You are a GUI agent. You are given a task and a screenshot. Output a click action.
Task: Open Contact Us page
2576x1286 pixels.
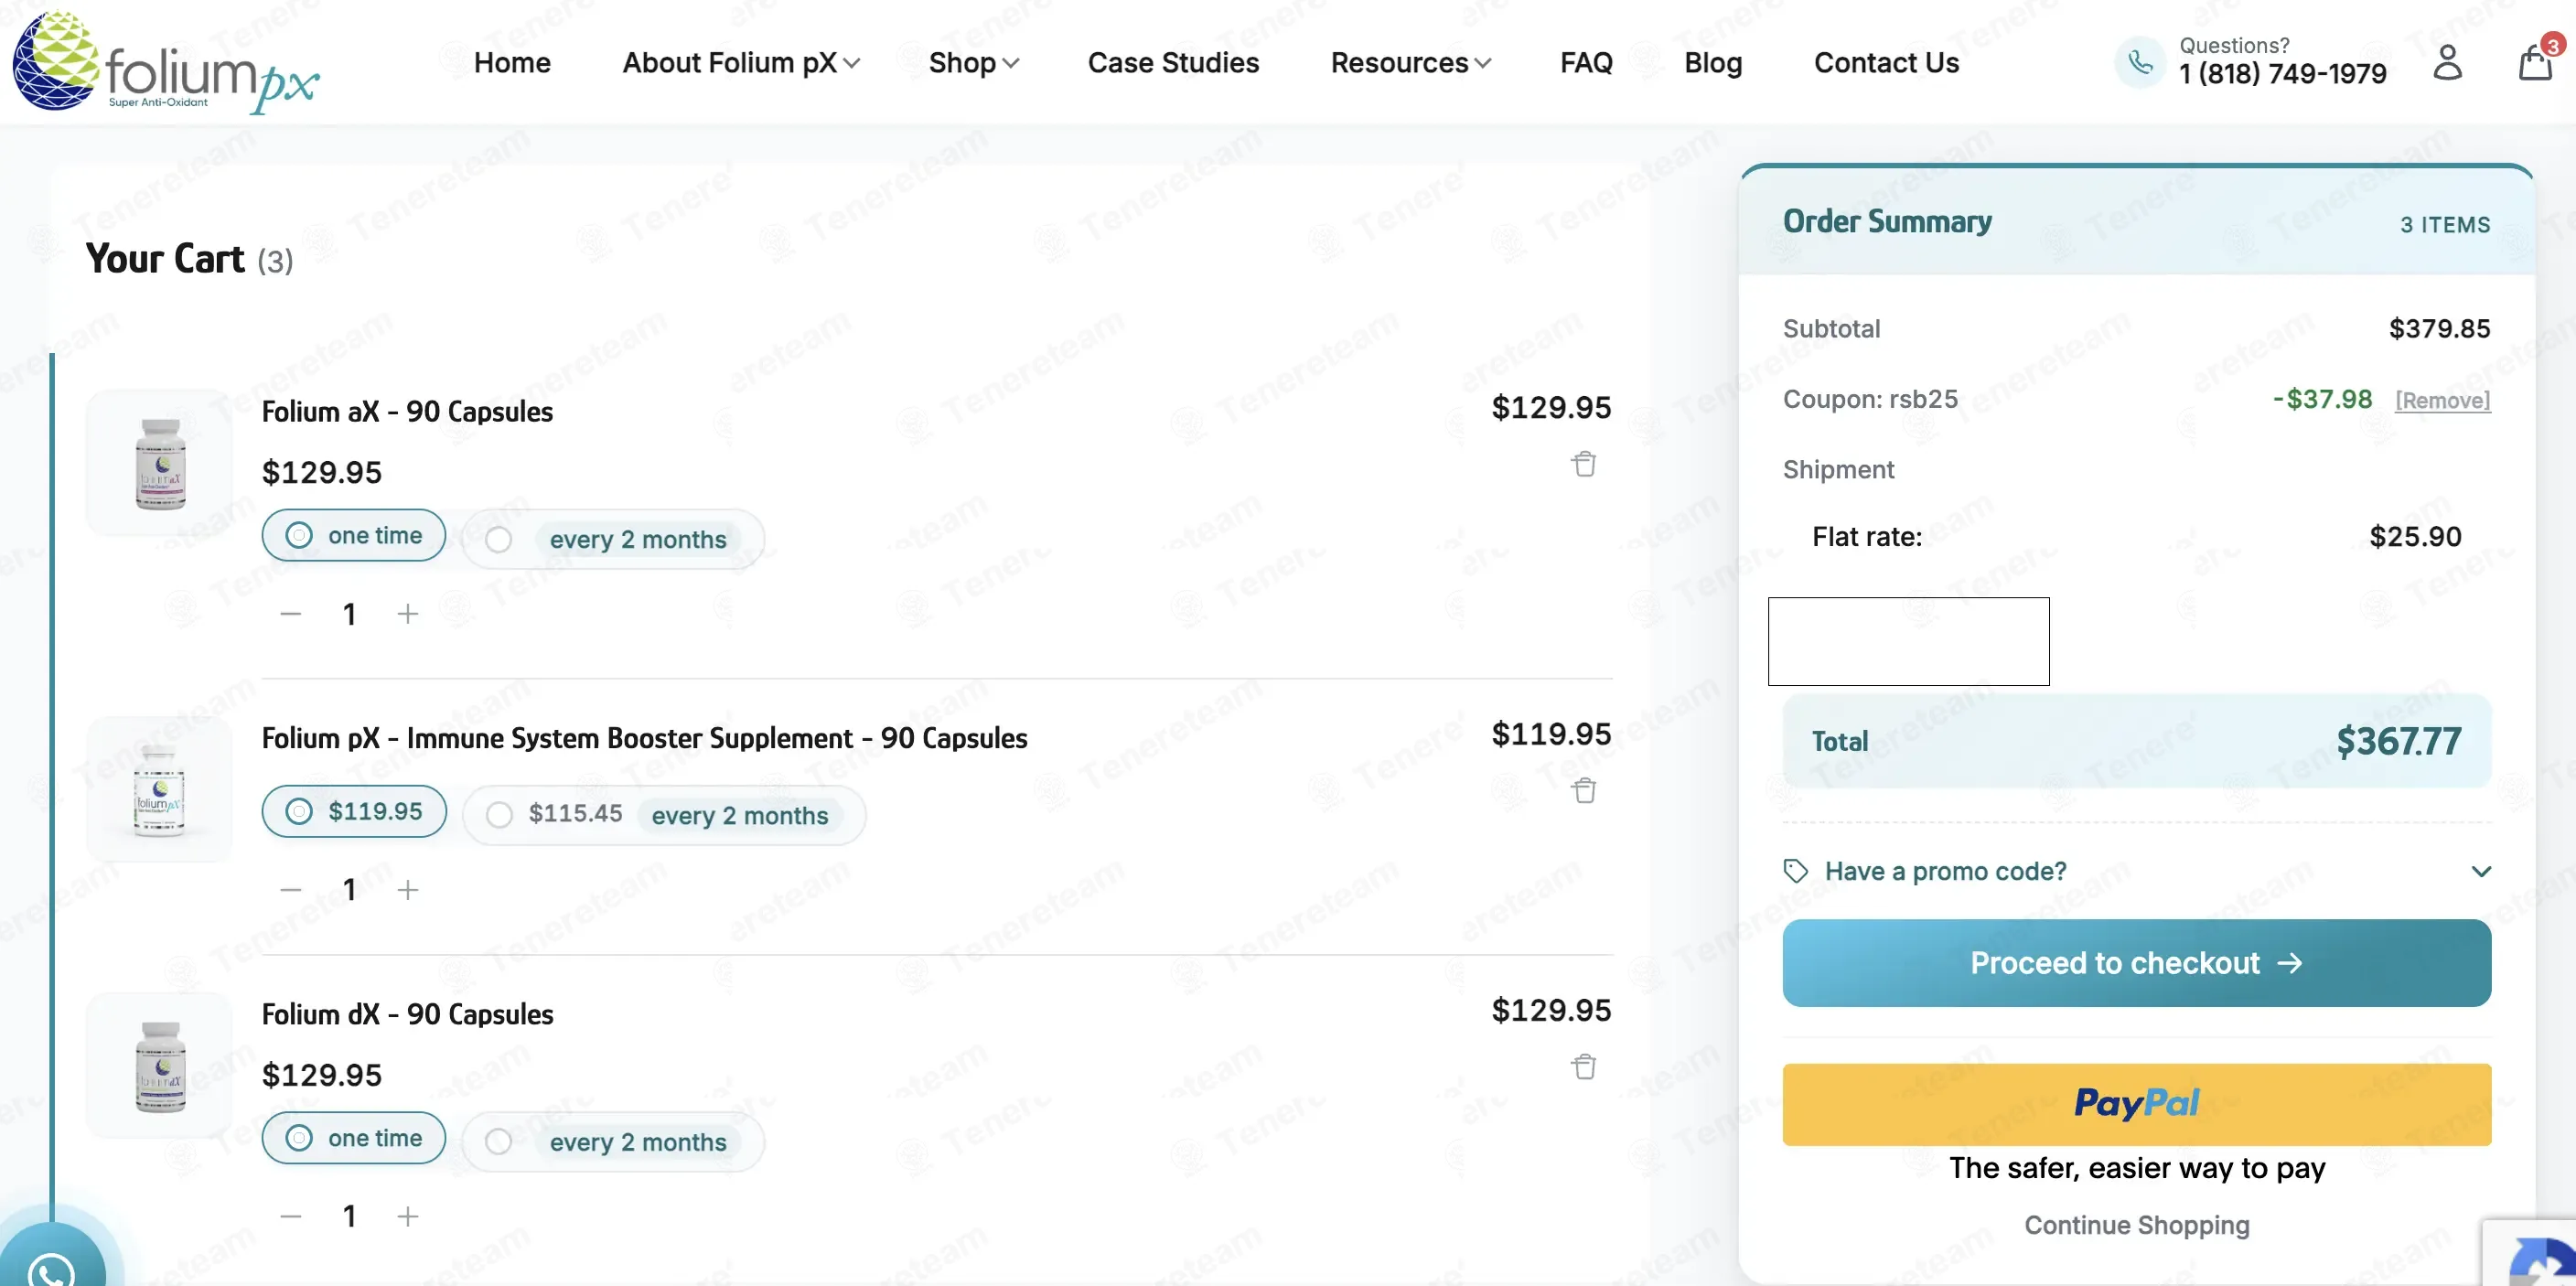[1886, 63]
